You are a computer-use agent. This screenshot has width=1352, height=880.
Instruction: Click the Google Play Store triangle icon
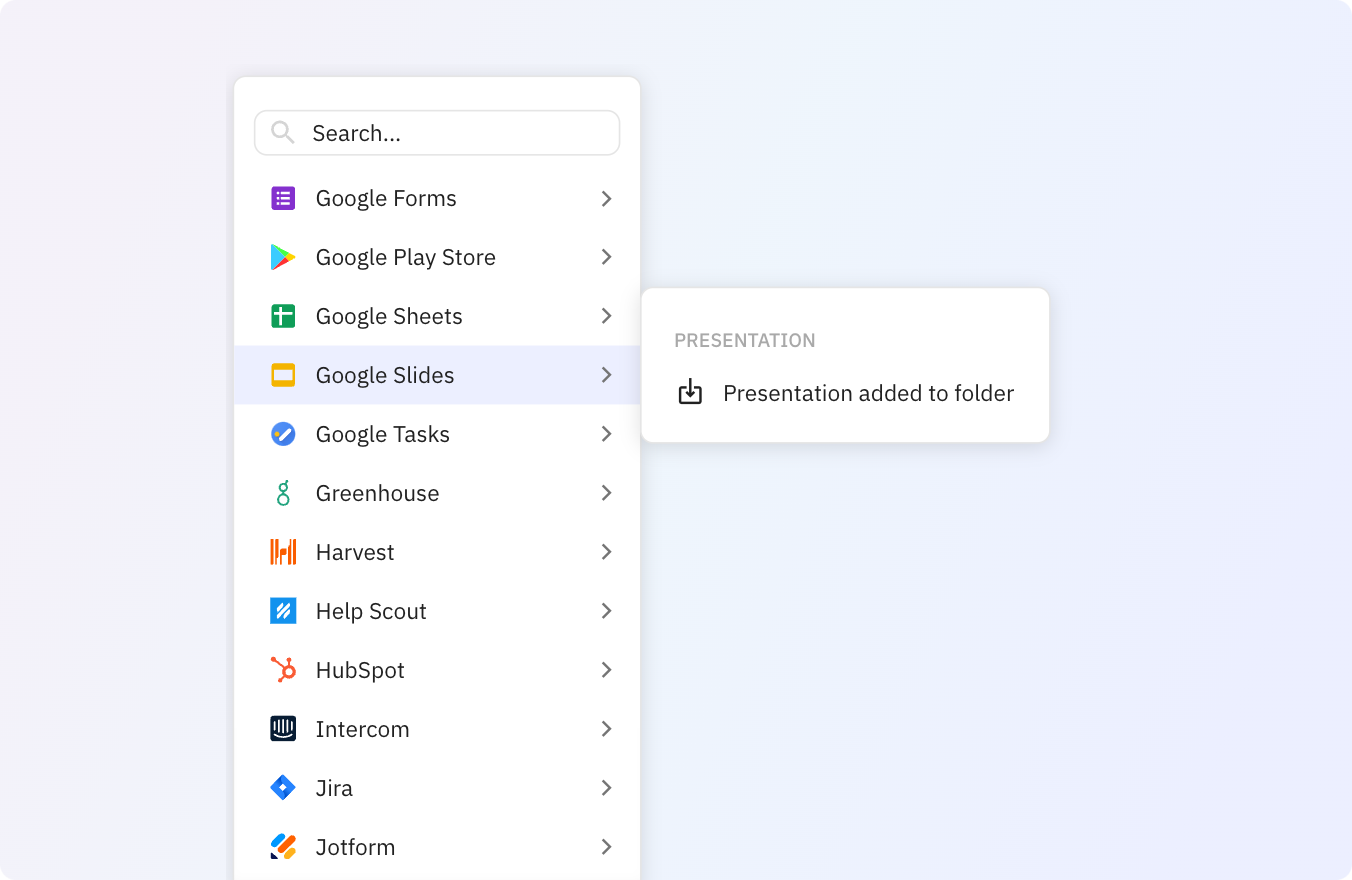(x=283, y=257)
